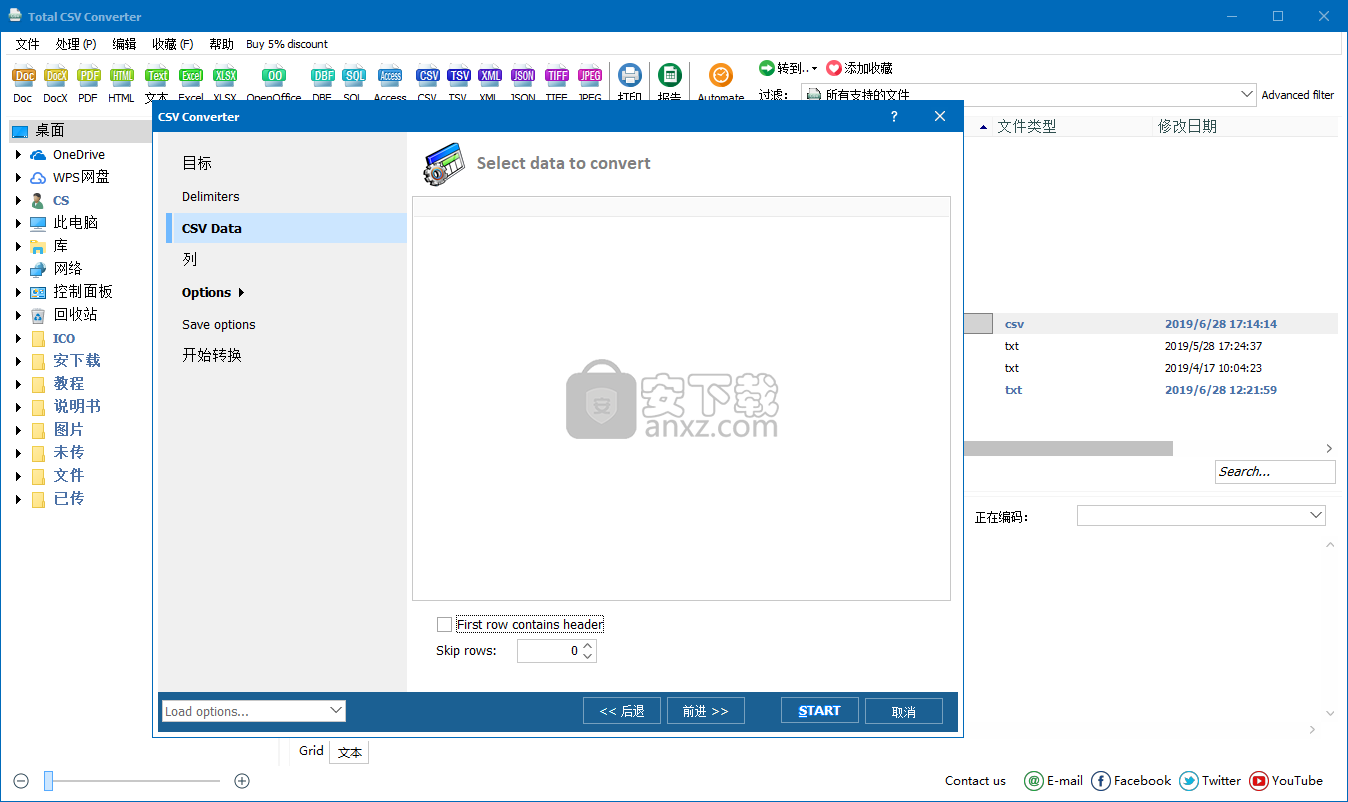Select the Excel conversion icon
The height and width of the screenshot is (802, 1348).
tap(191, 76)
